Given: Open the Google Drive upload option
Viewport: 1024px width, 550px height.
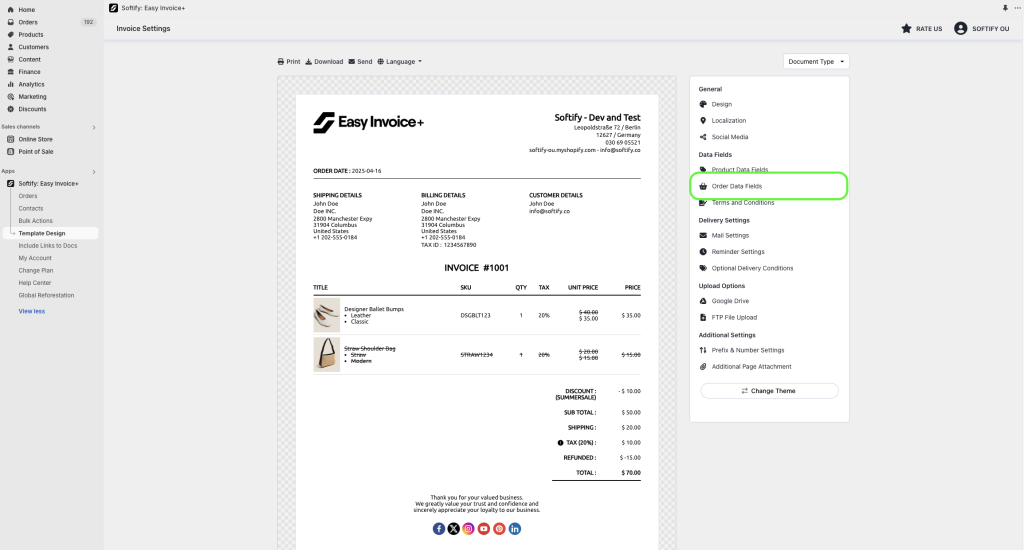Looking at the screenshot, I should click(x=730, y=301).
